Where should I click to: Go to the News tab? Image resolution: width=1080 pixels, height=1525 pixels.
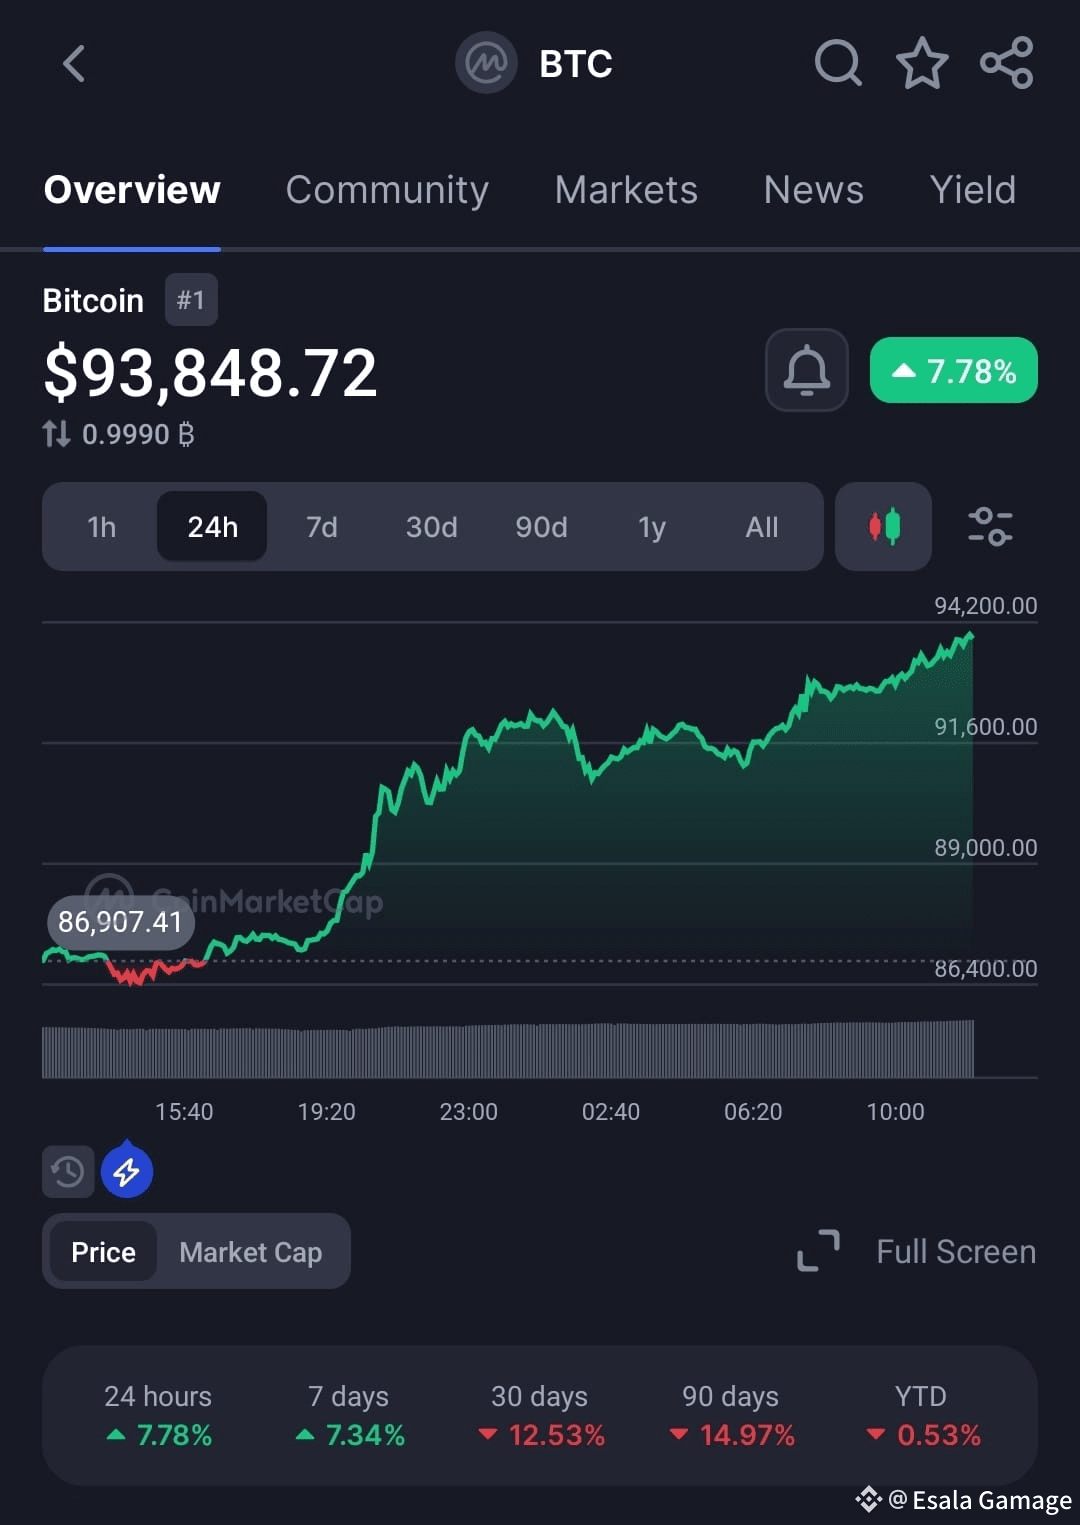point(813,190)
